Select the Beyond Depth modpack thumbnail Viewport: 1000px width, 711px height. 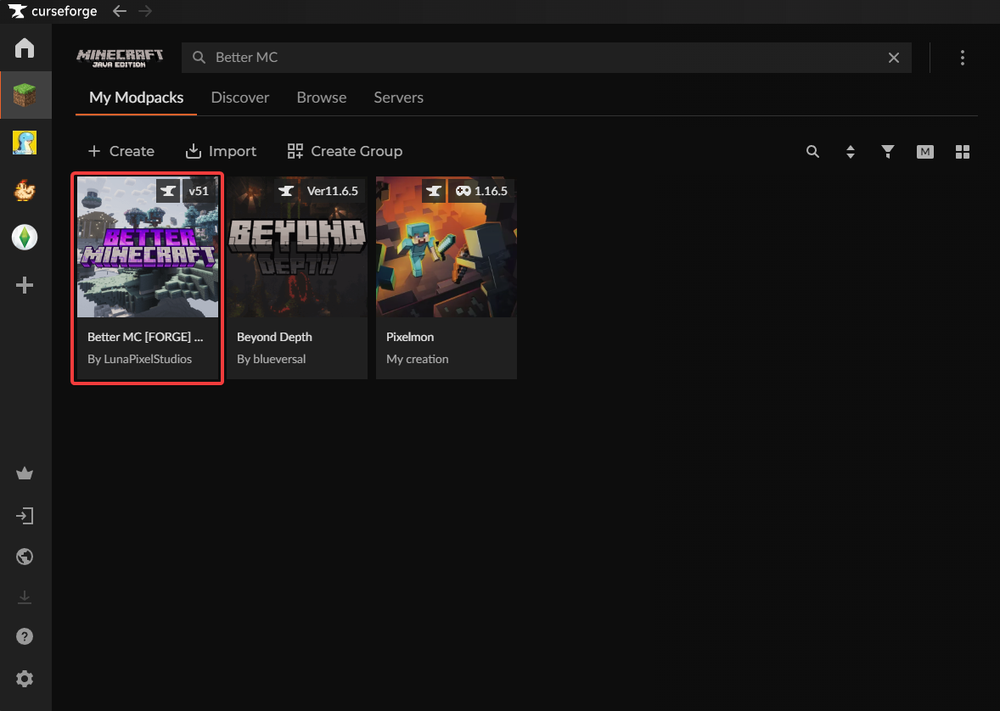coord(297,247)
